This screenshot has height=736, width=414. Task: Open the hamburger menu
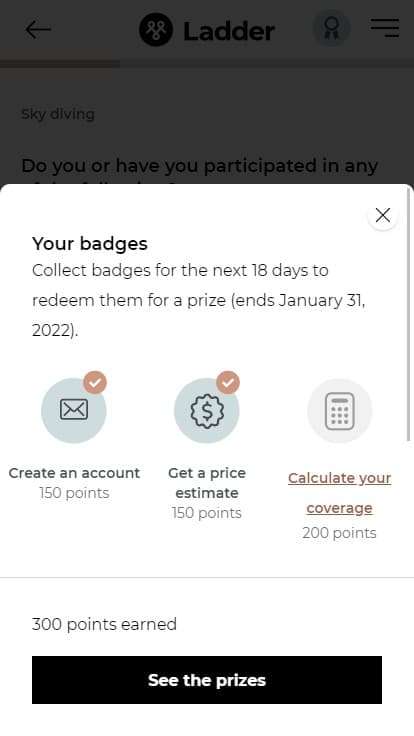[x=385, y=28]
